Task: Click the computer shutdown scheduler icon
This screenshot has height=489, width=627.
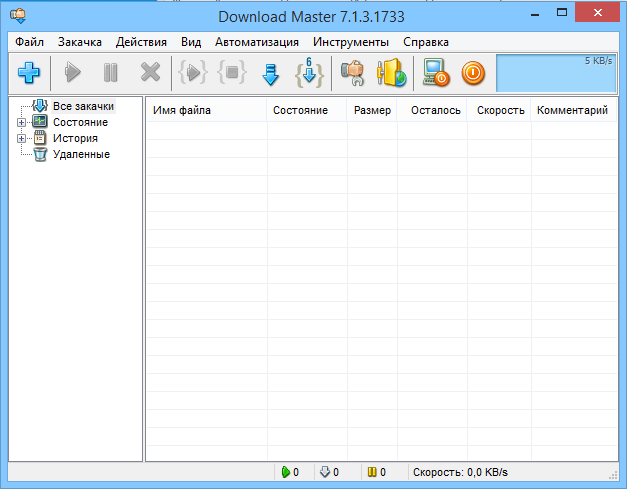Action: [436, 73]
